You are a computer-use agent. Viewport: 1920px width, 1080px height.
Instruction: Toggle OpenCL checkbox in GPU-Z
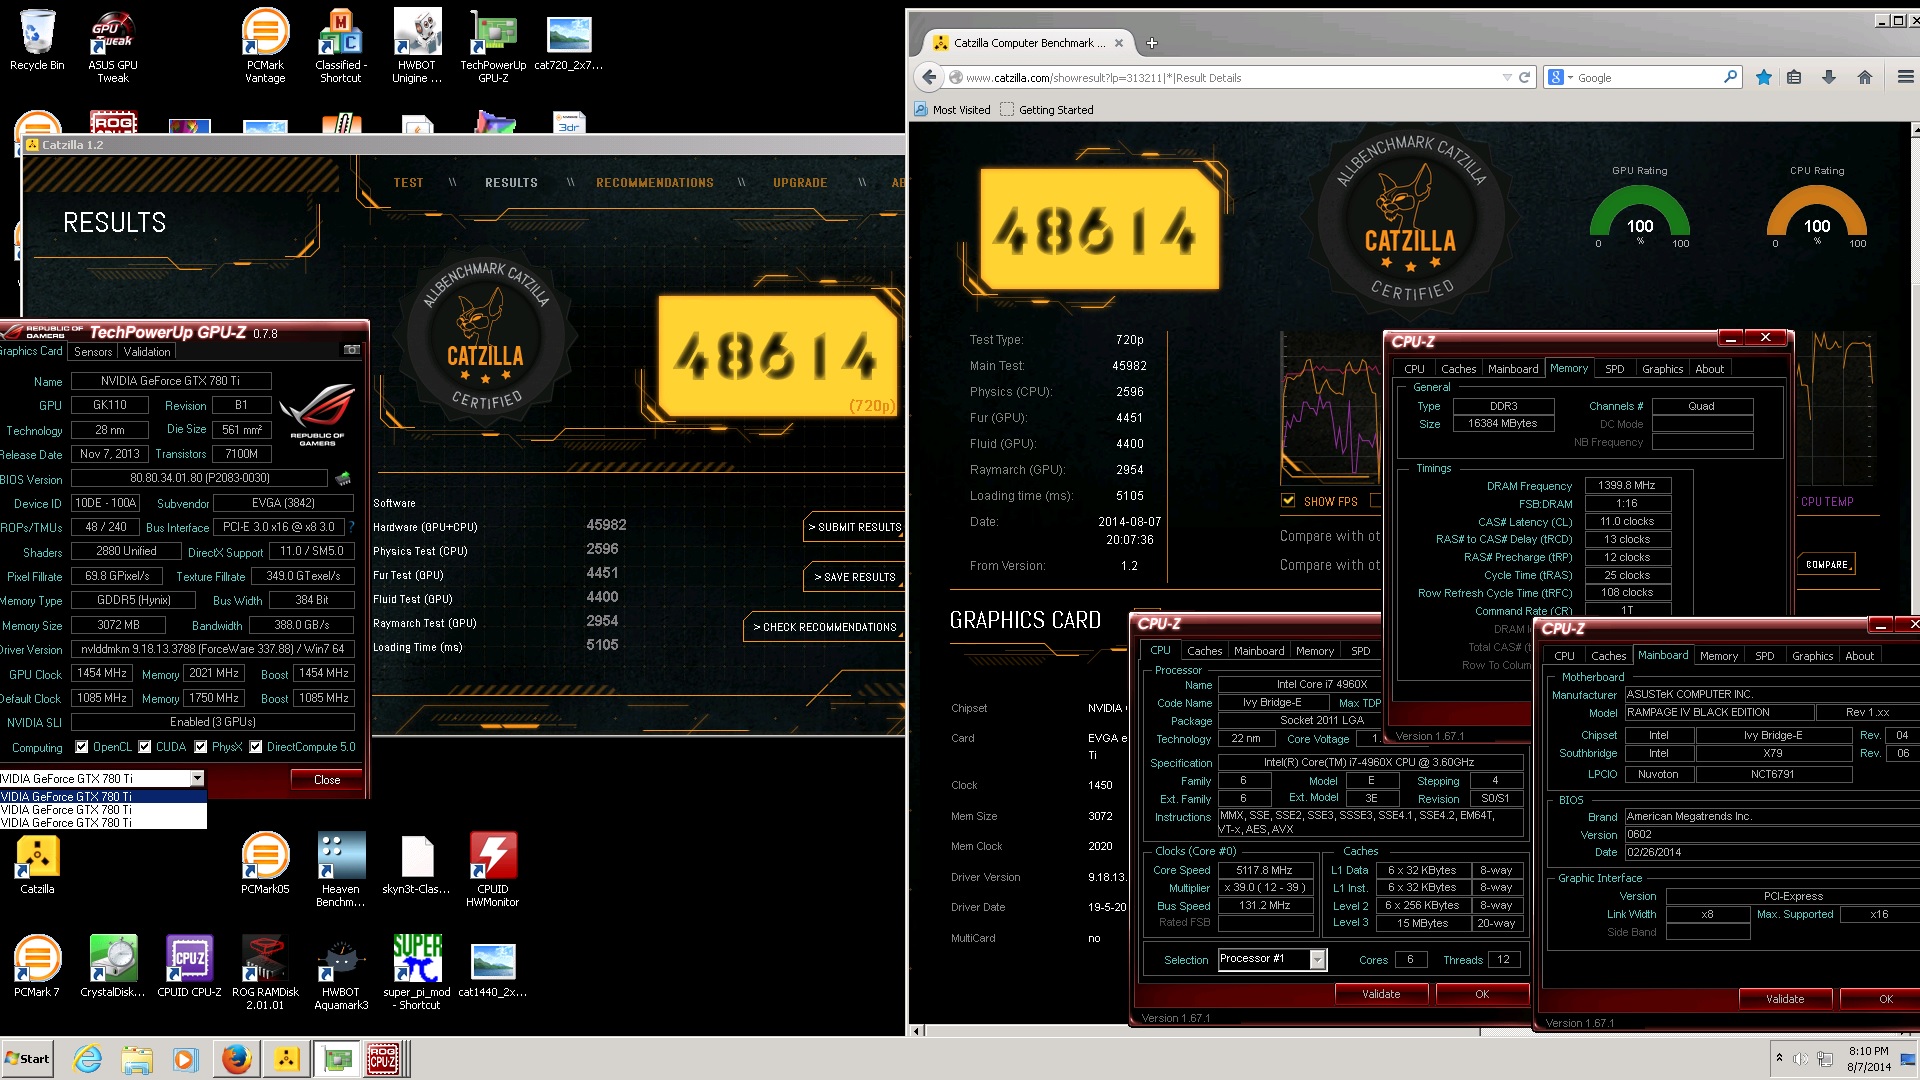coord(82,747)
